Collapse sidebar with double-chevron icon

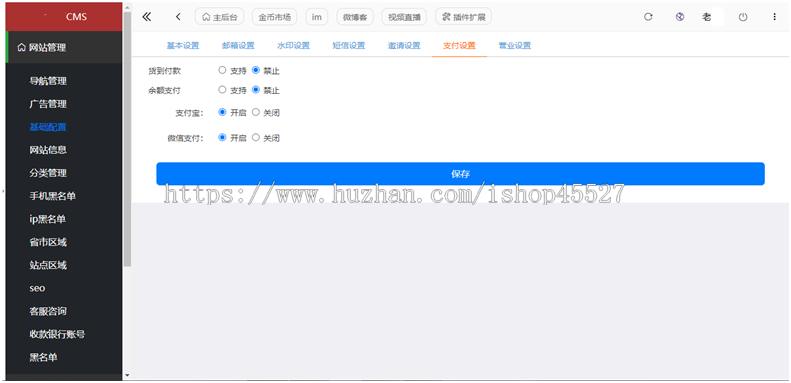[146, 17]
